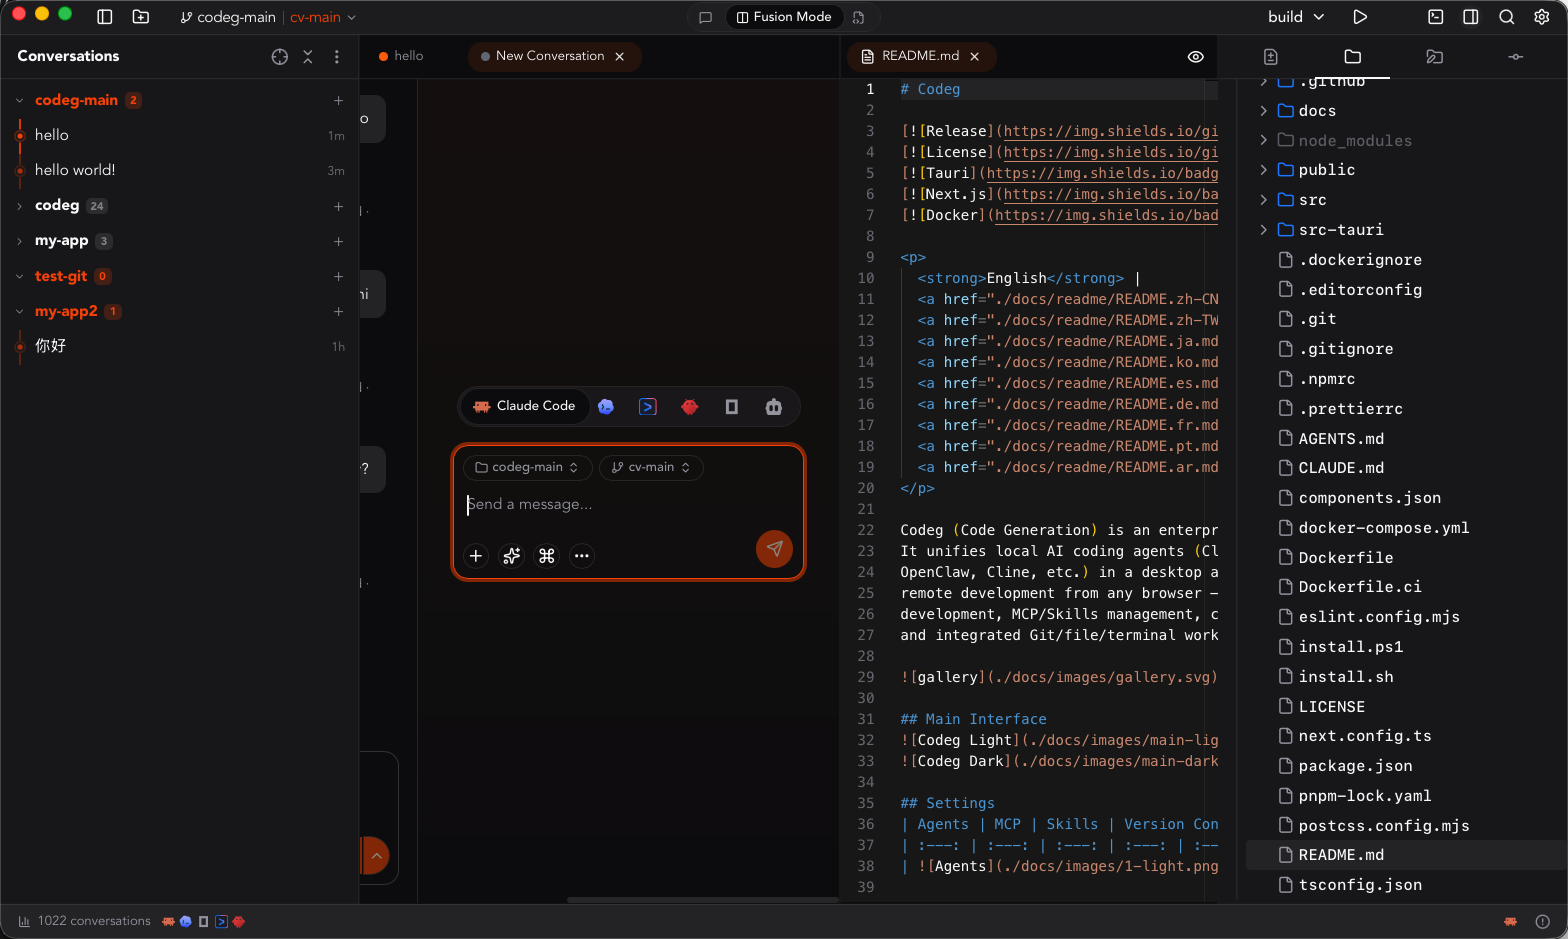Collapse all conversation groups
Viewport: 1568px width, 939px height.
308,57
